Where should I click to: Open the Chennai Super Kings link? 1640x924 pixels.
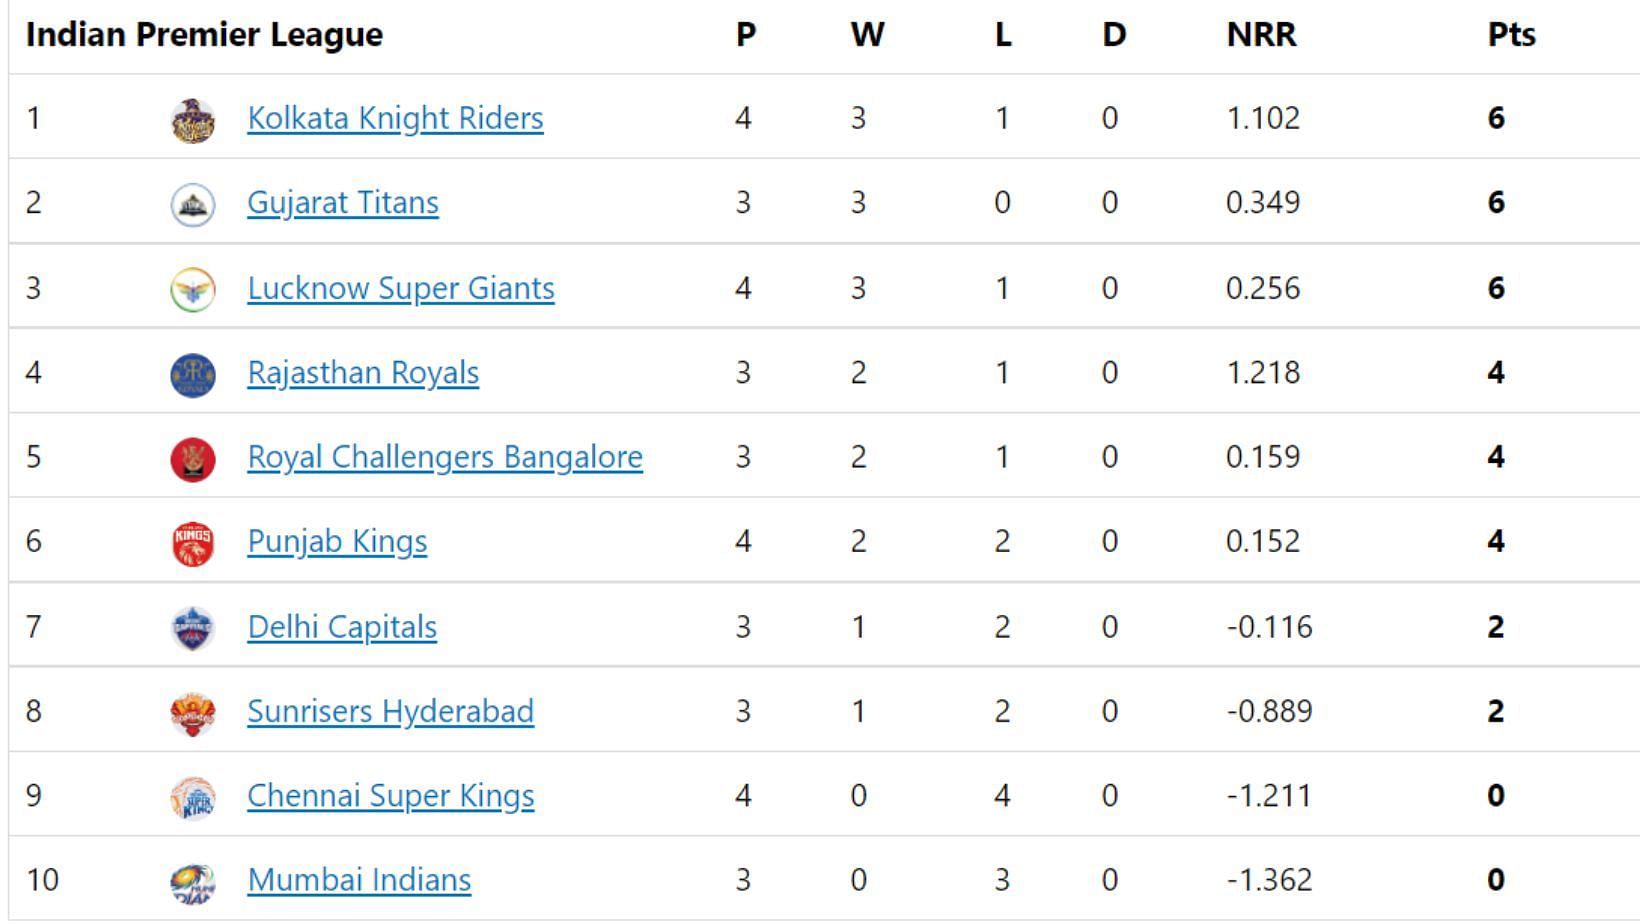coord(390,795)
